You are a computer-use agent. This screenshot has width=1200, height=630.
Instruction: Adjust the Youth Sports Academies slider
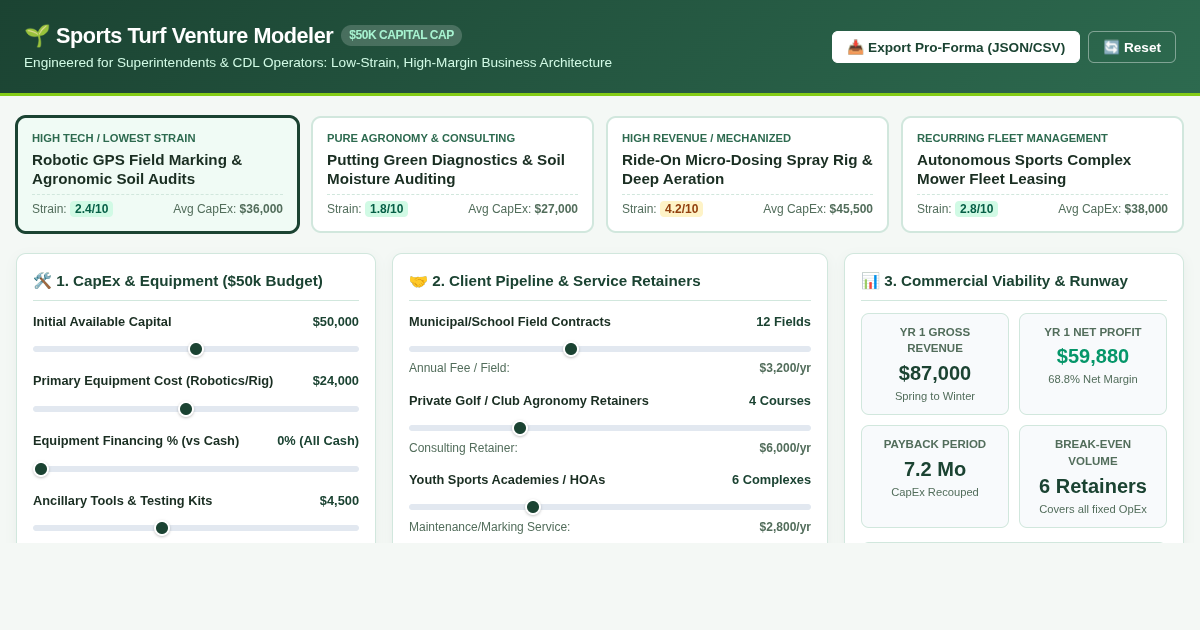point(610,507)
